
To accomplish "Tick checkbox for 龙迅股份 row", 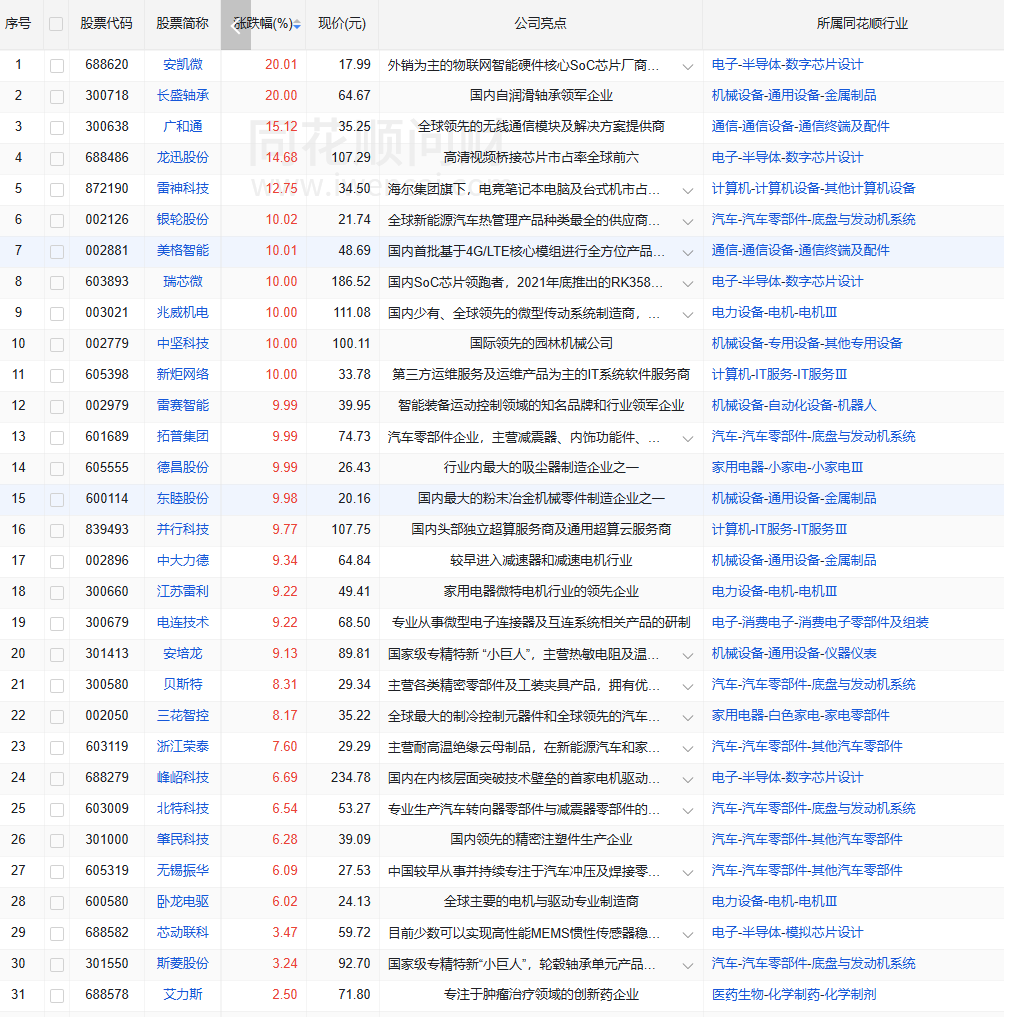I will pos(57,159).
